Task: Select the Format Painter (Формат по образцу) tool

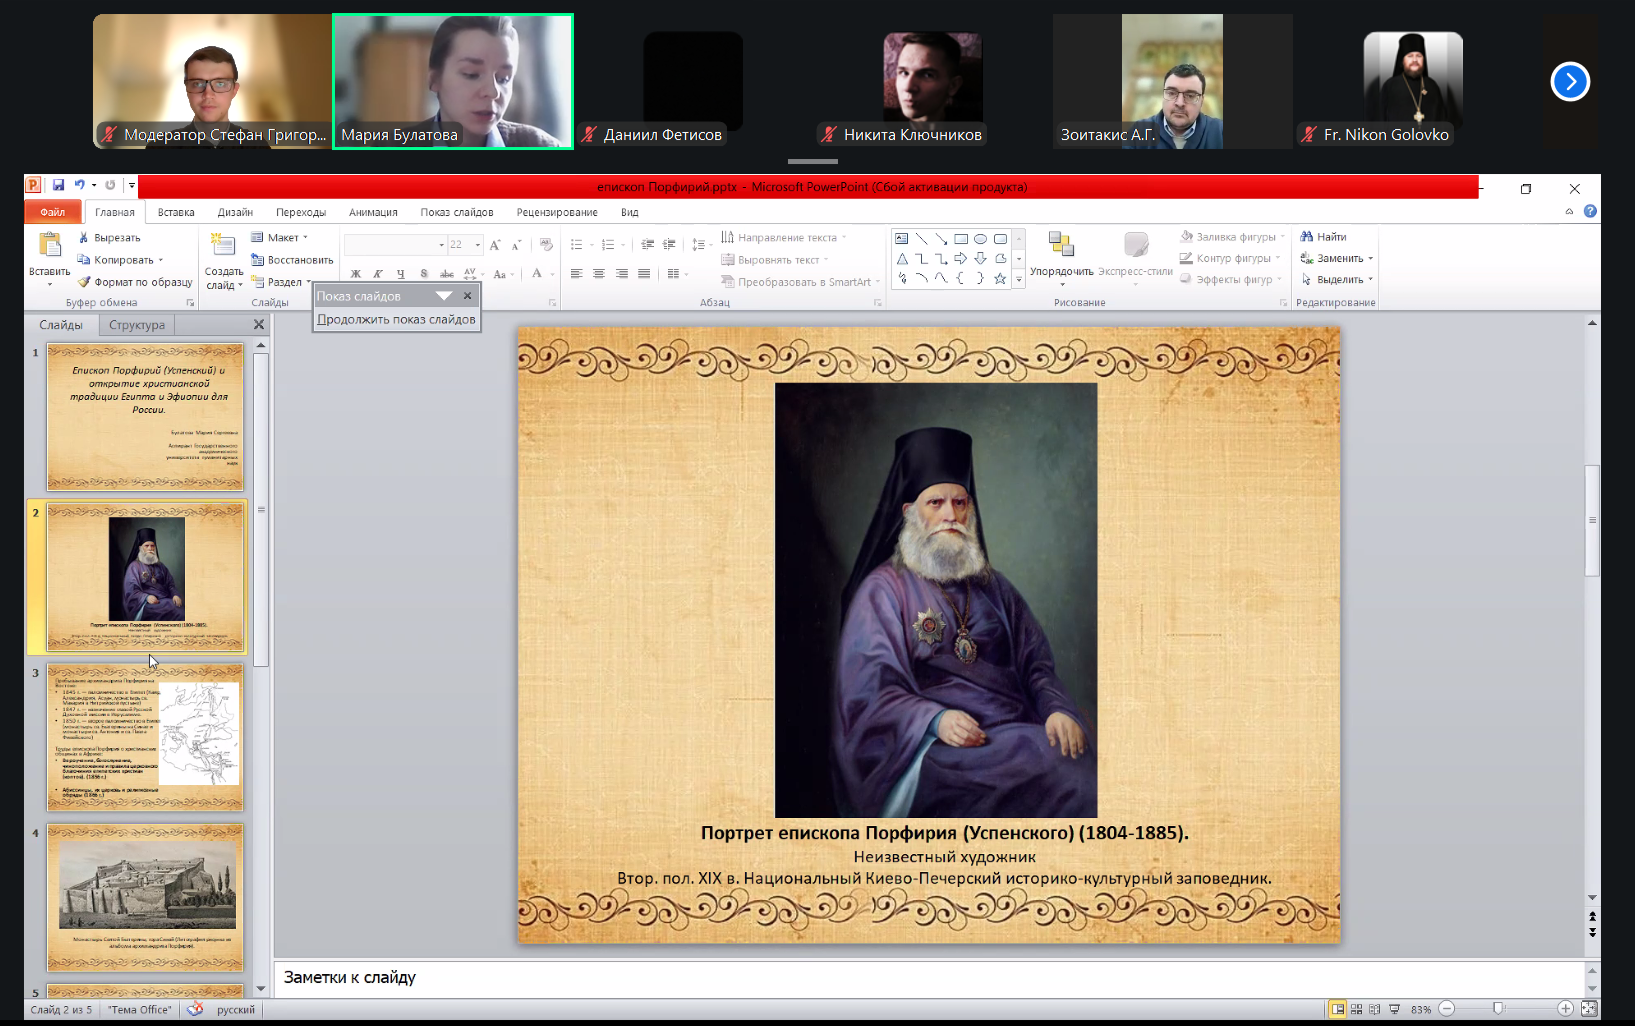Action: [x=135, y=282]
